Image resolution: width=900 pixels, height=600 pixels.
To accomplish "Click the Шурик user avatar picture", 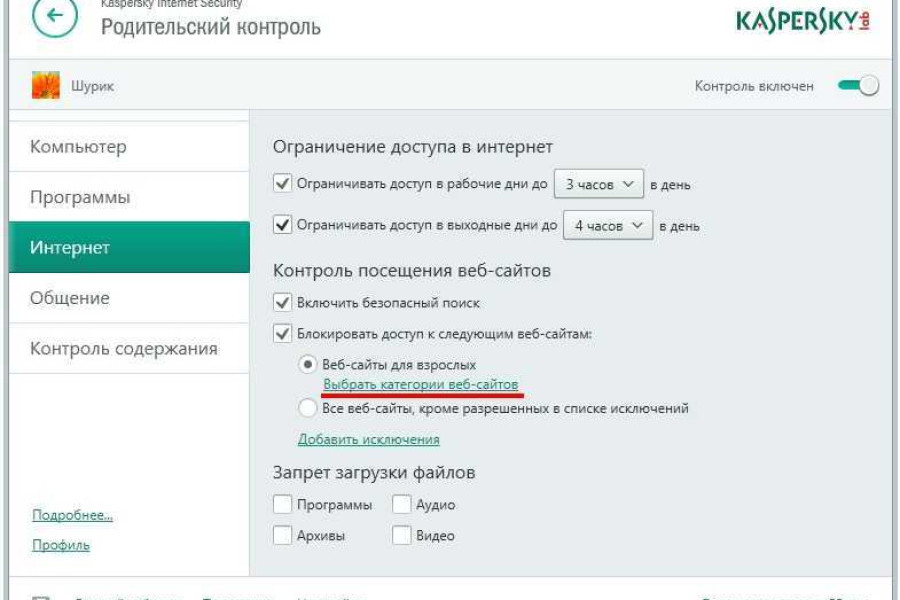I will coord(46,86).
